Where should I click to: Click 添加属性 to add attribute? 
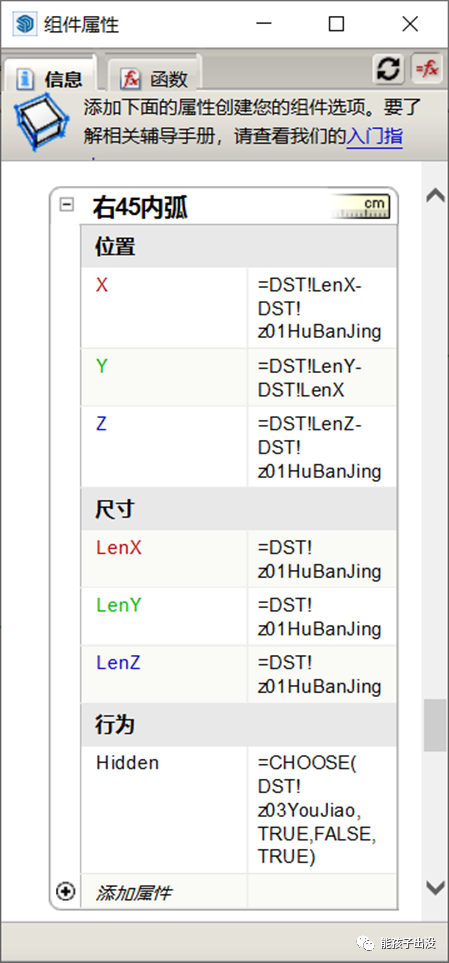click(133, 893)
